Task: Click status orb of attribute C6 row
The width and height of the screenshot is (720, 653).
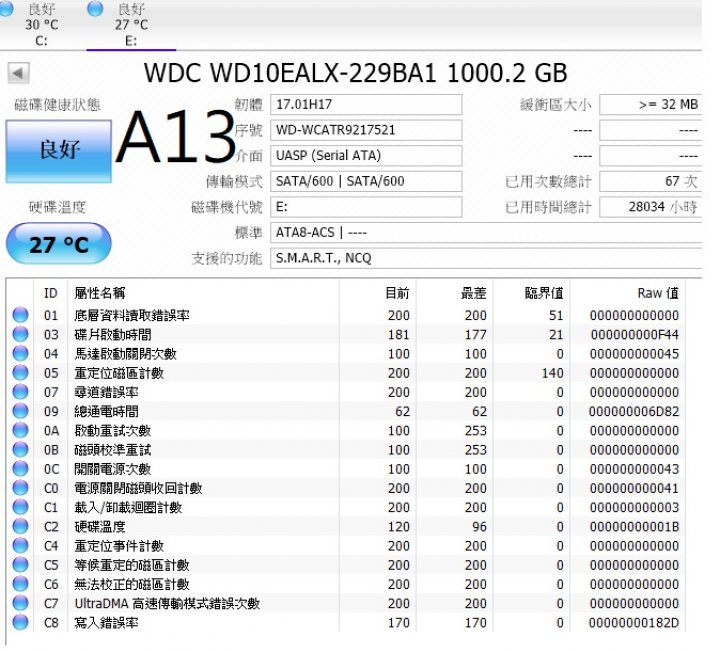Action: [x=20, y=584]
